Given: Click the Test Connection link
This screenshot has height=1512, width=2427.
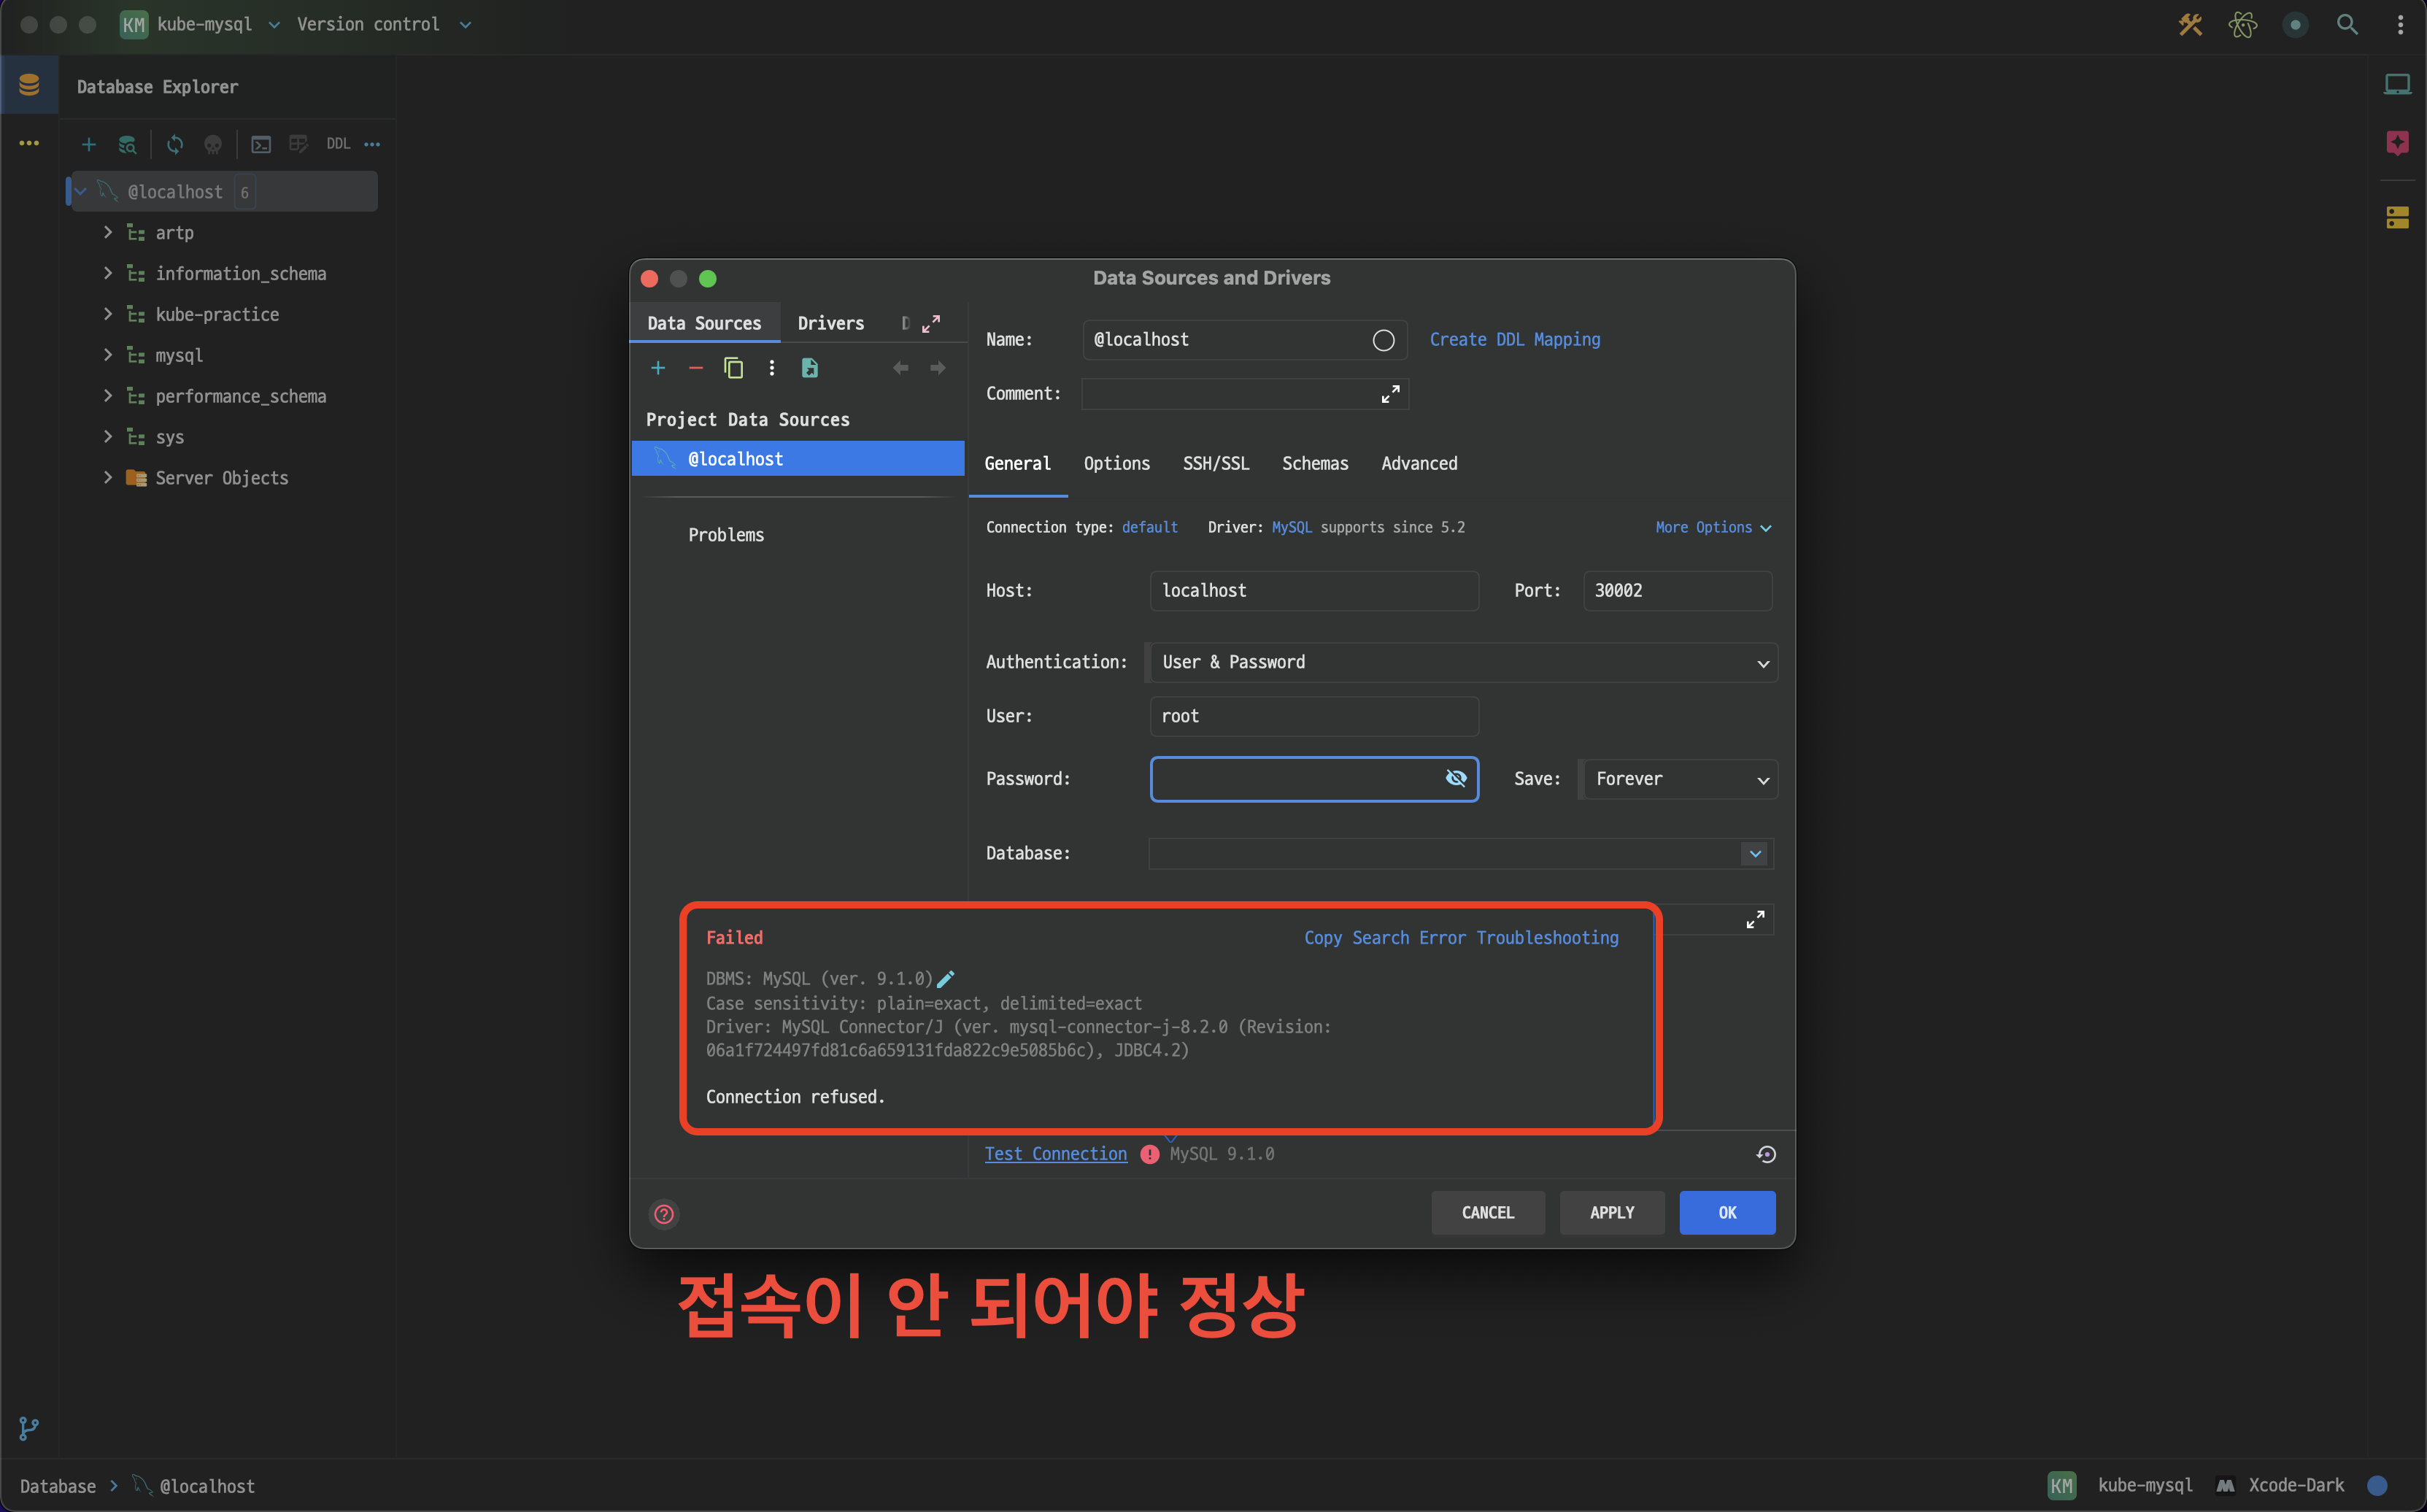Looking at the screenshot, I should click(x=1055, y=1153).
